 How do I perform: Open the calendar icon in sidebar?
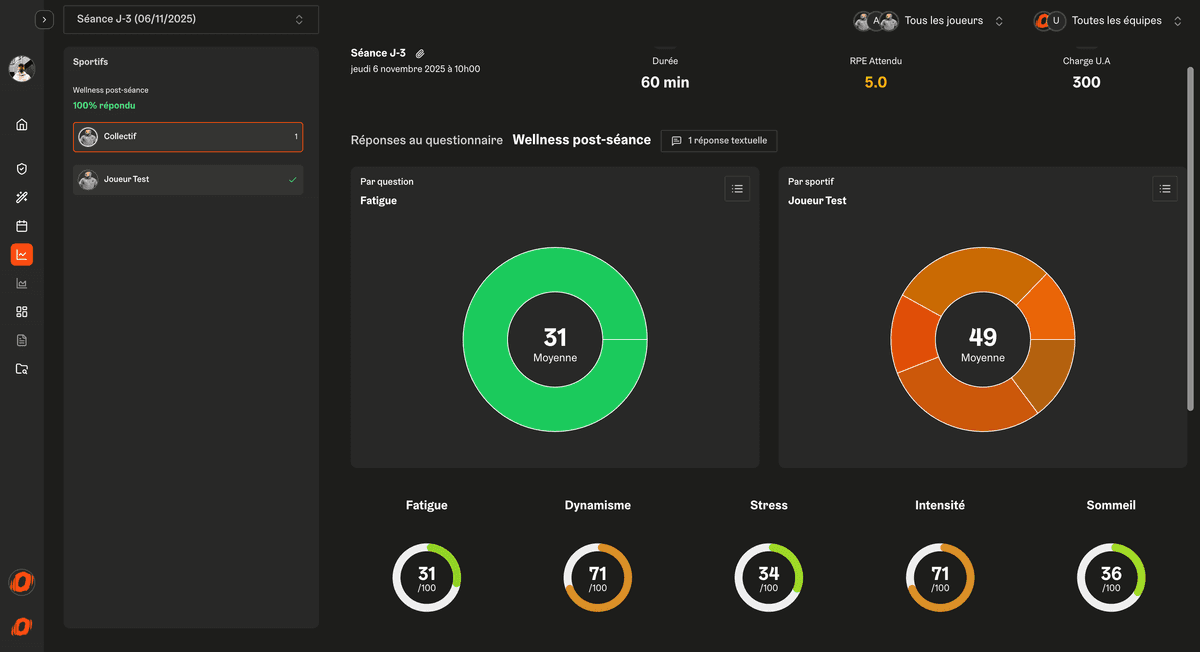click(22, 226)
